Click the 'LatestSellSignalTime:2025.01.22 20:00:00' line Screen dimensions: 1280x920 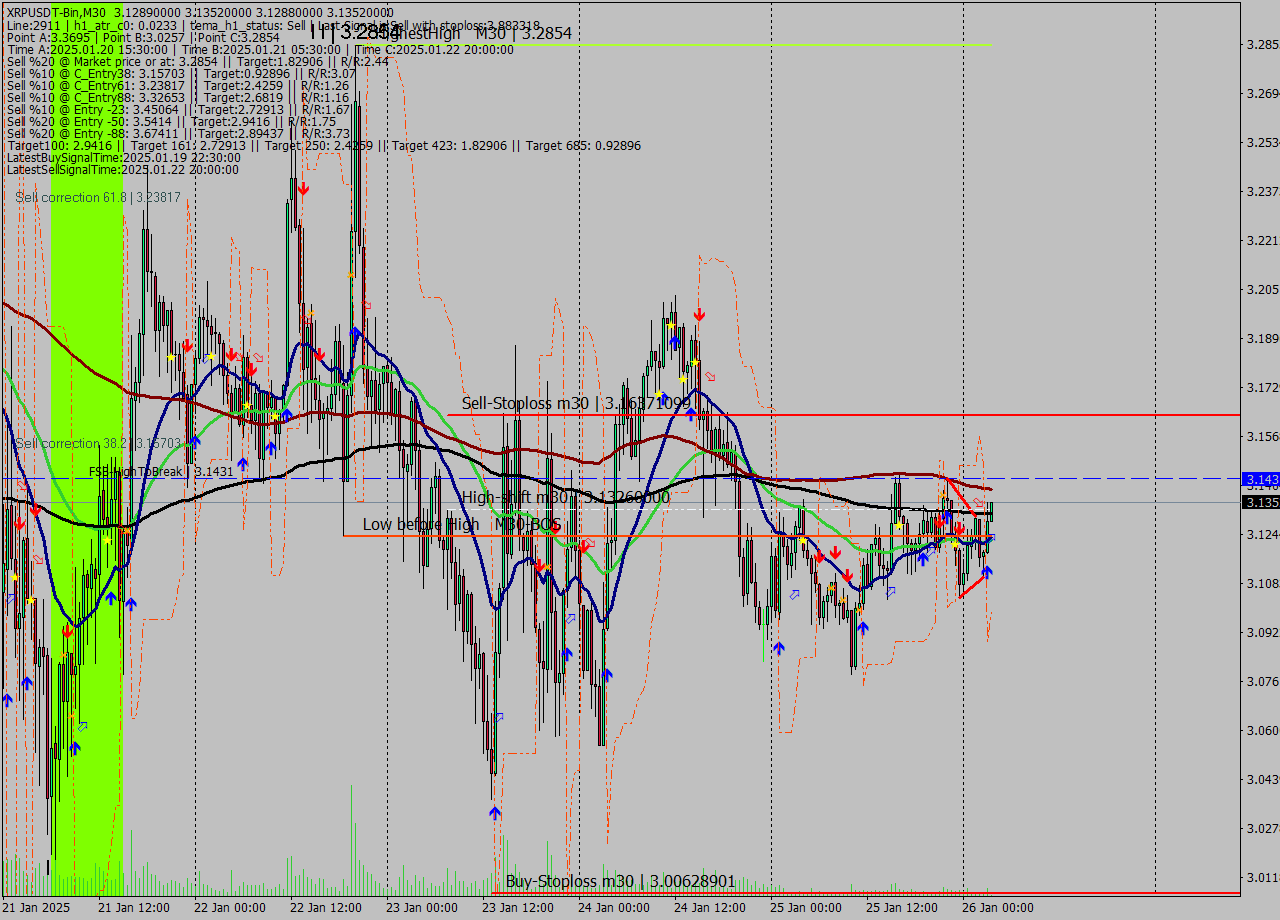[x=123, y=170]
